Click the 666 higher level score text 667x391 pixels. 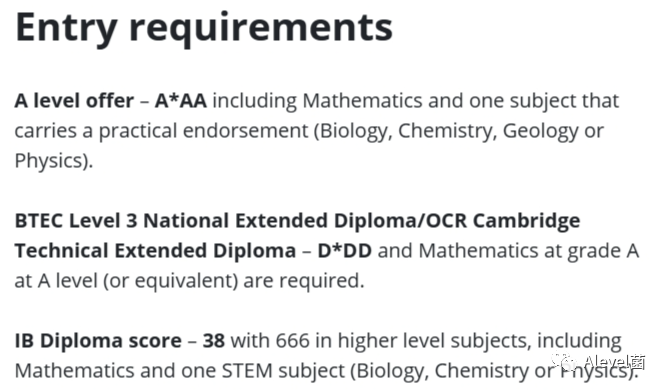[293, 341]
